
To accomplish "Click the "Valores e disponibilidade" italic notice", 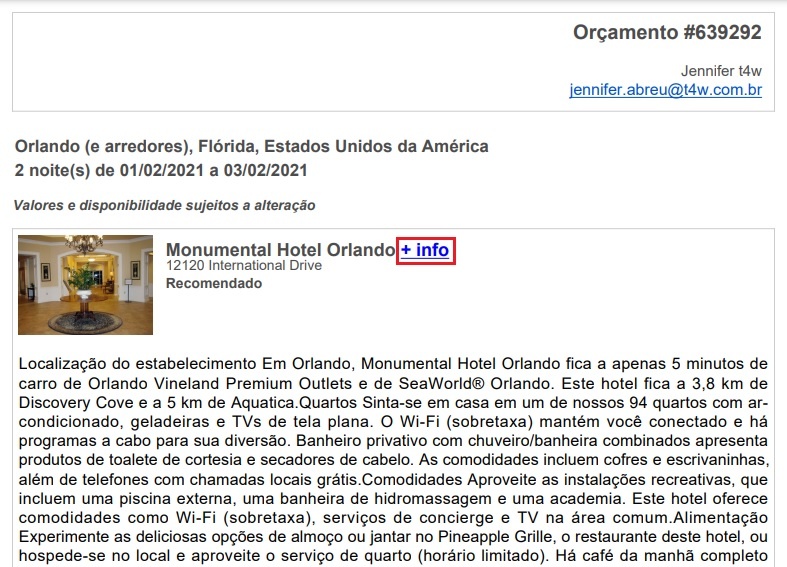I will tap(164, 205).
